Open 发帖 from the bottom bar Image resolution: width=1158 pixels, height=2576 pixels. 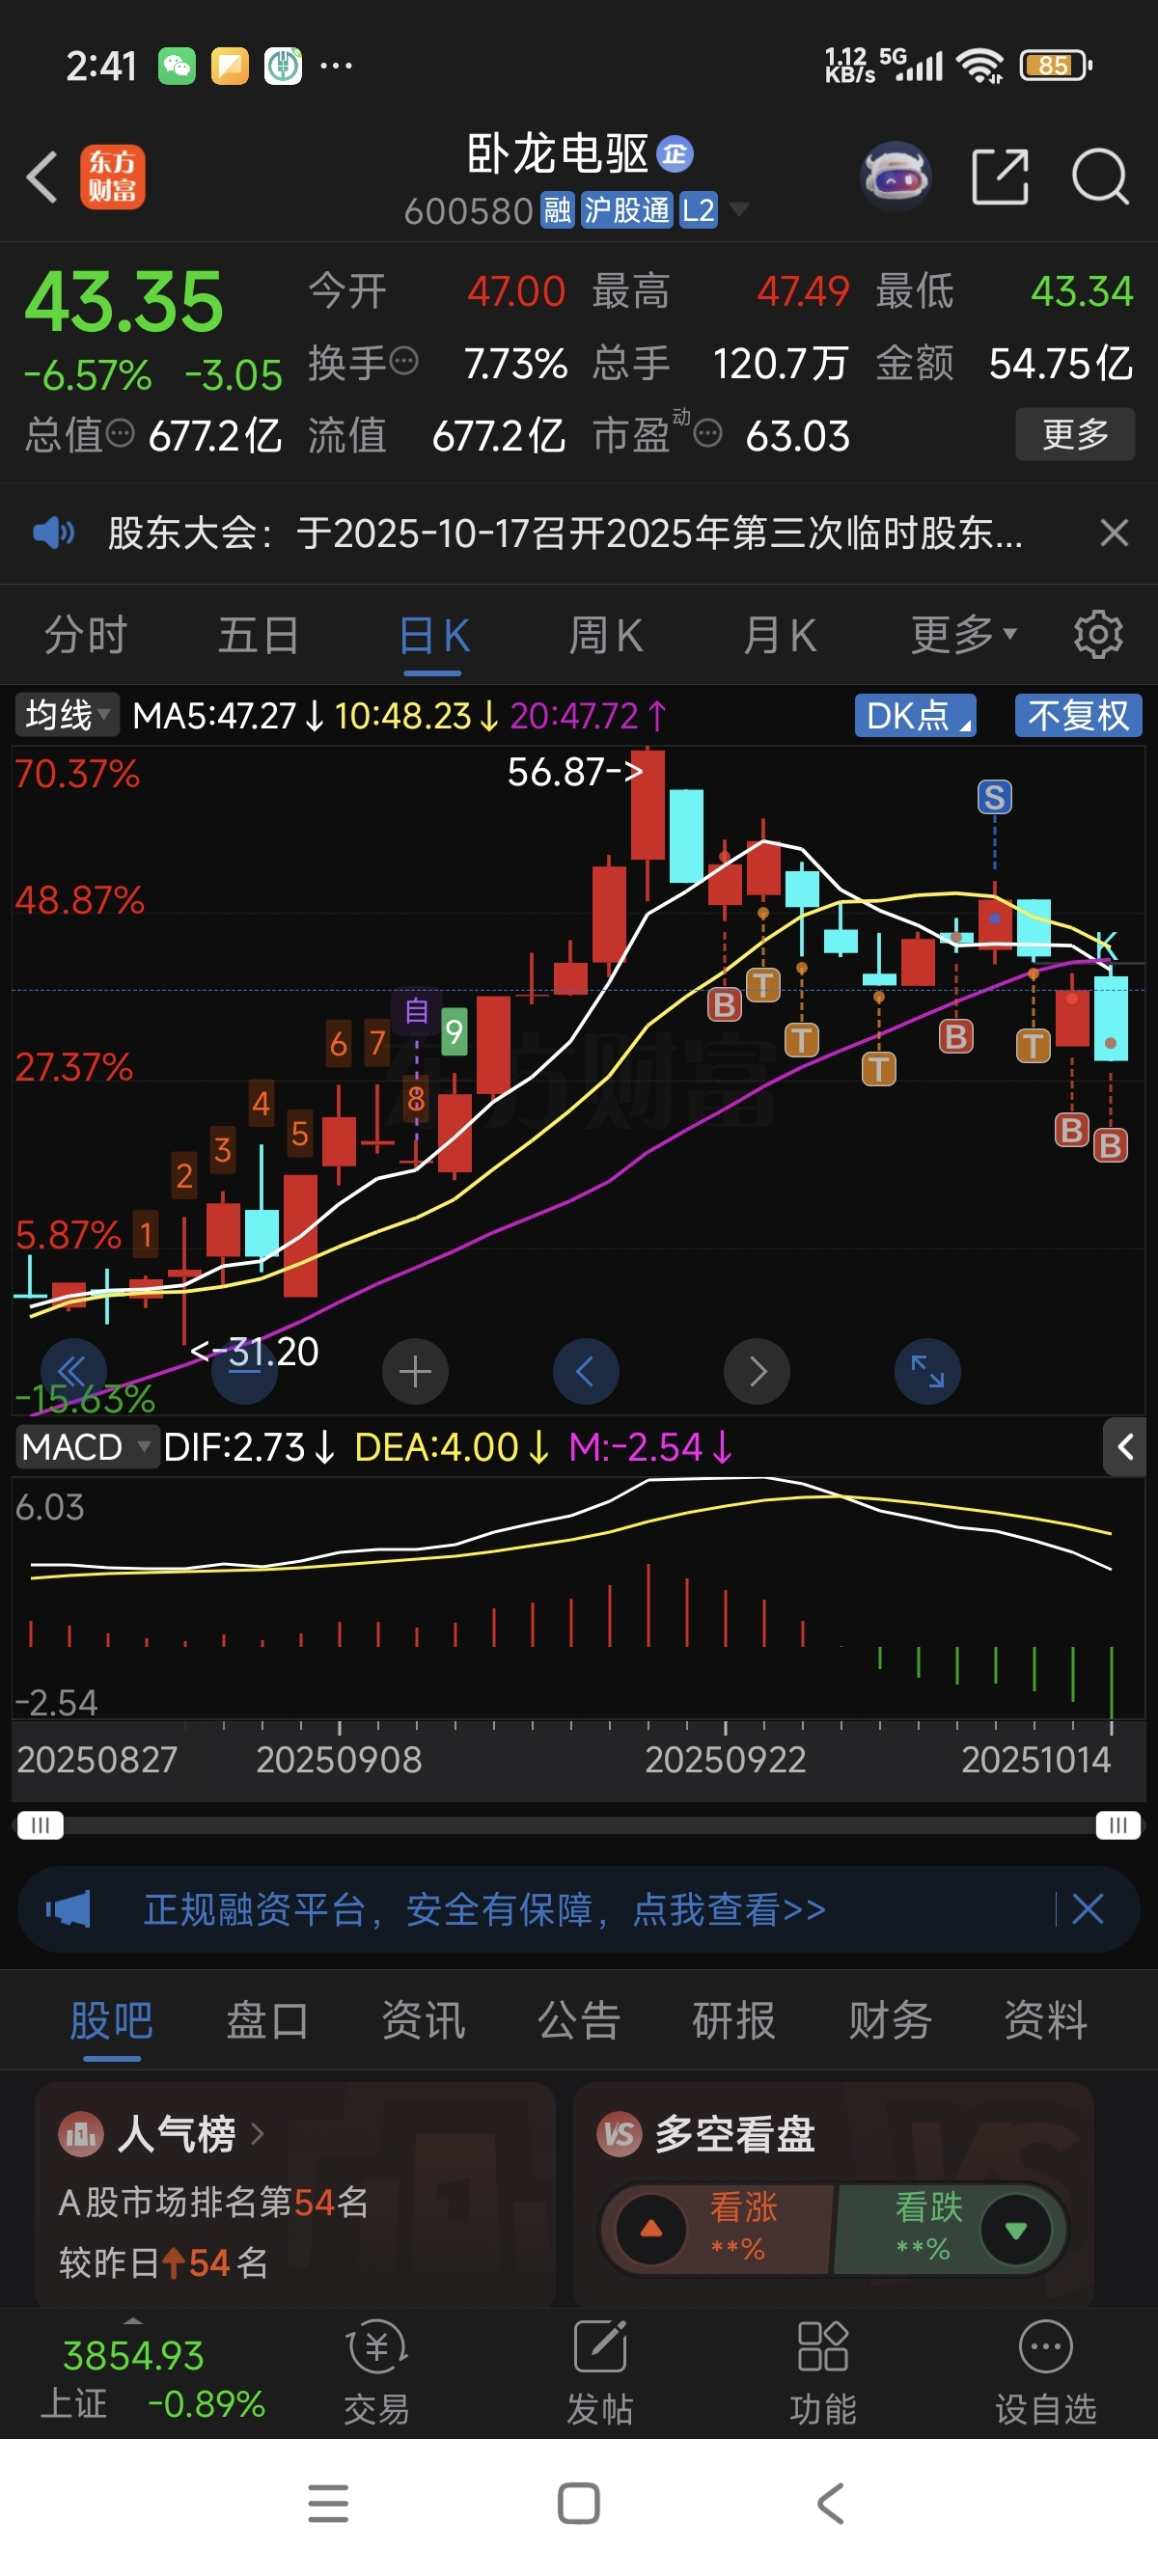600,2372
